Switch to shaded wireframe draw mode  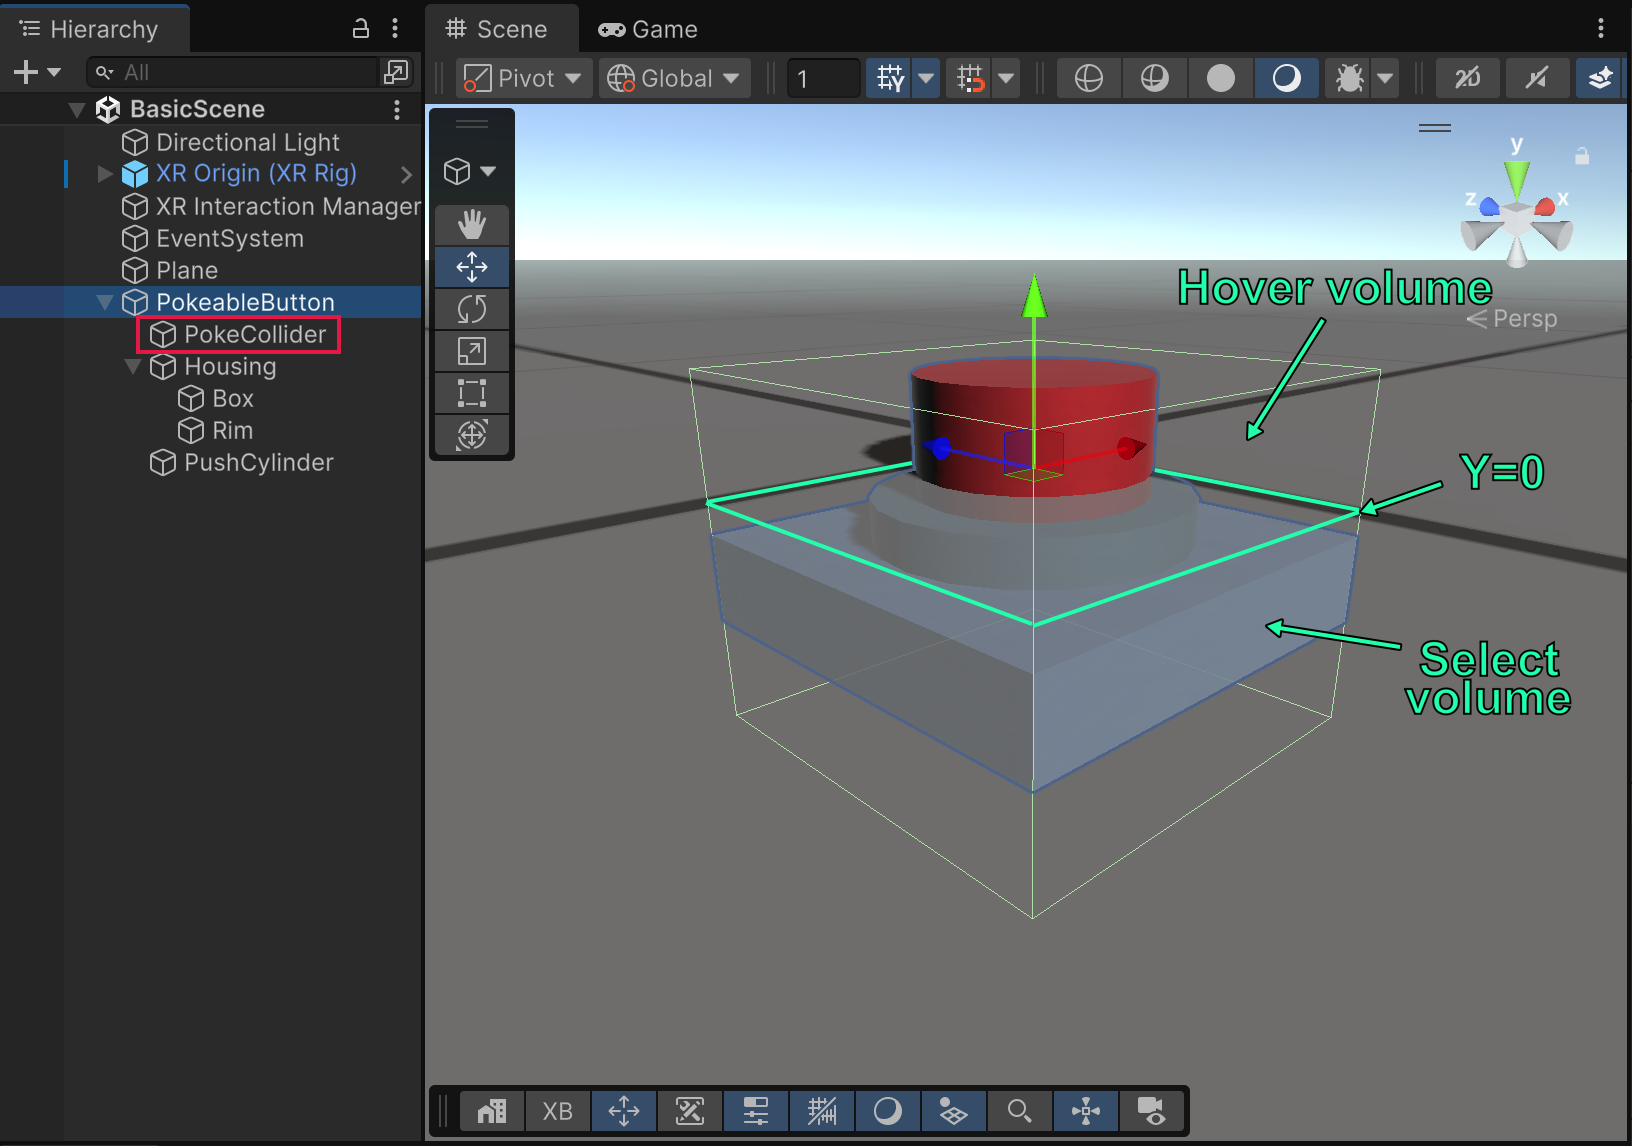pyautogui.click(x=1155, y=78)
